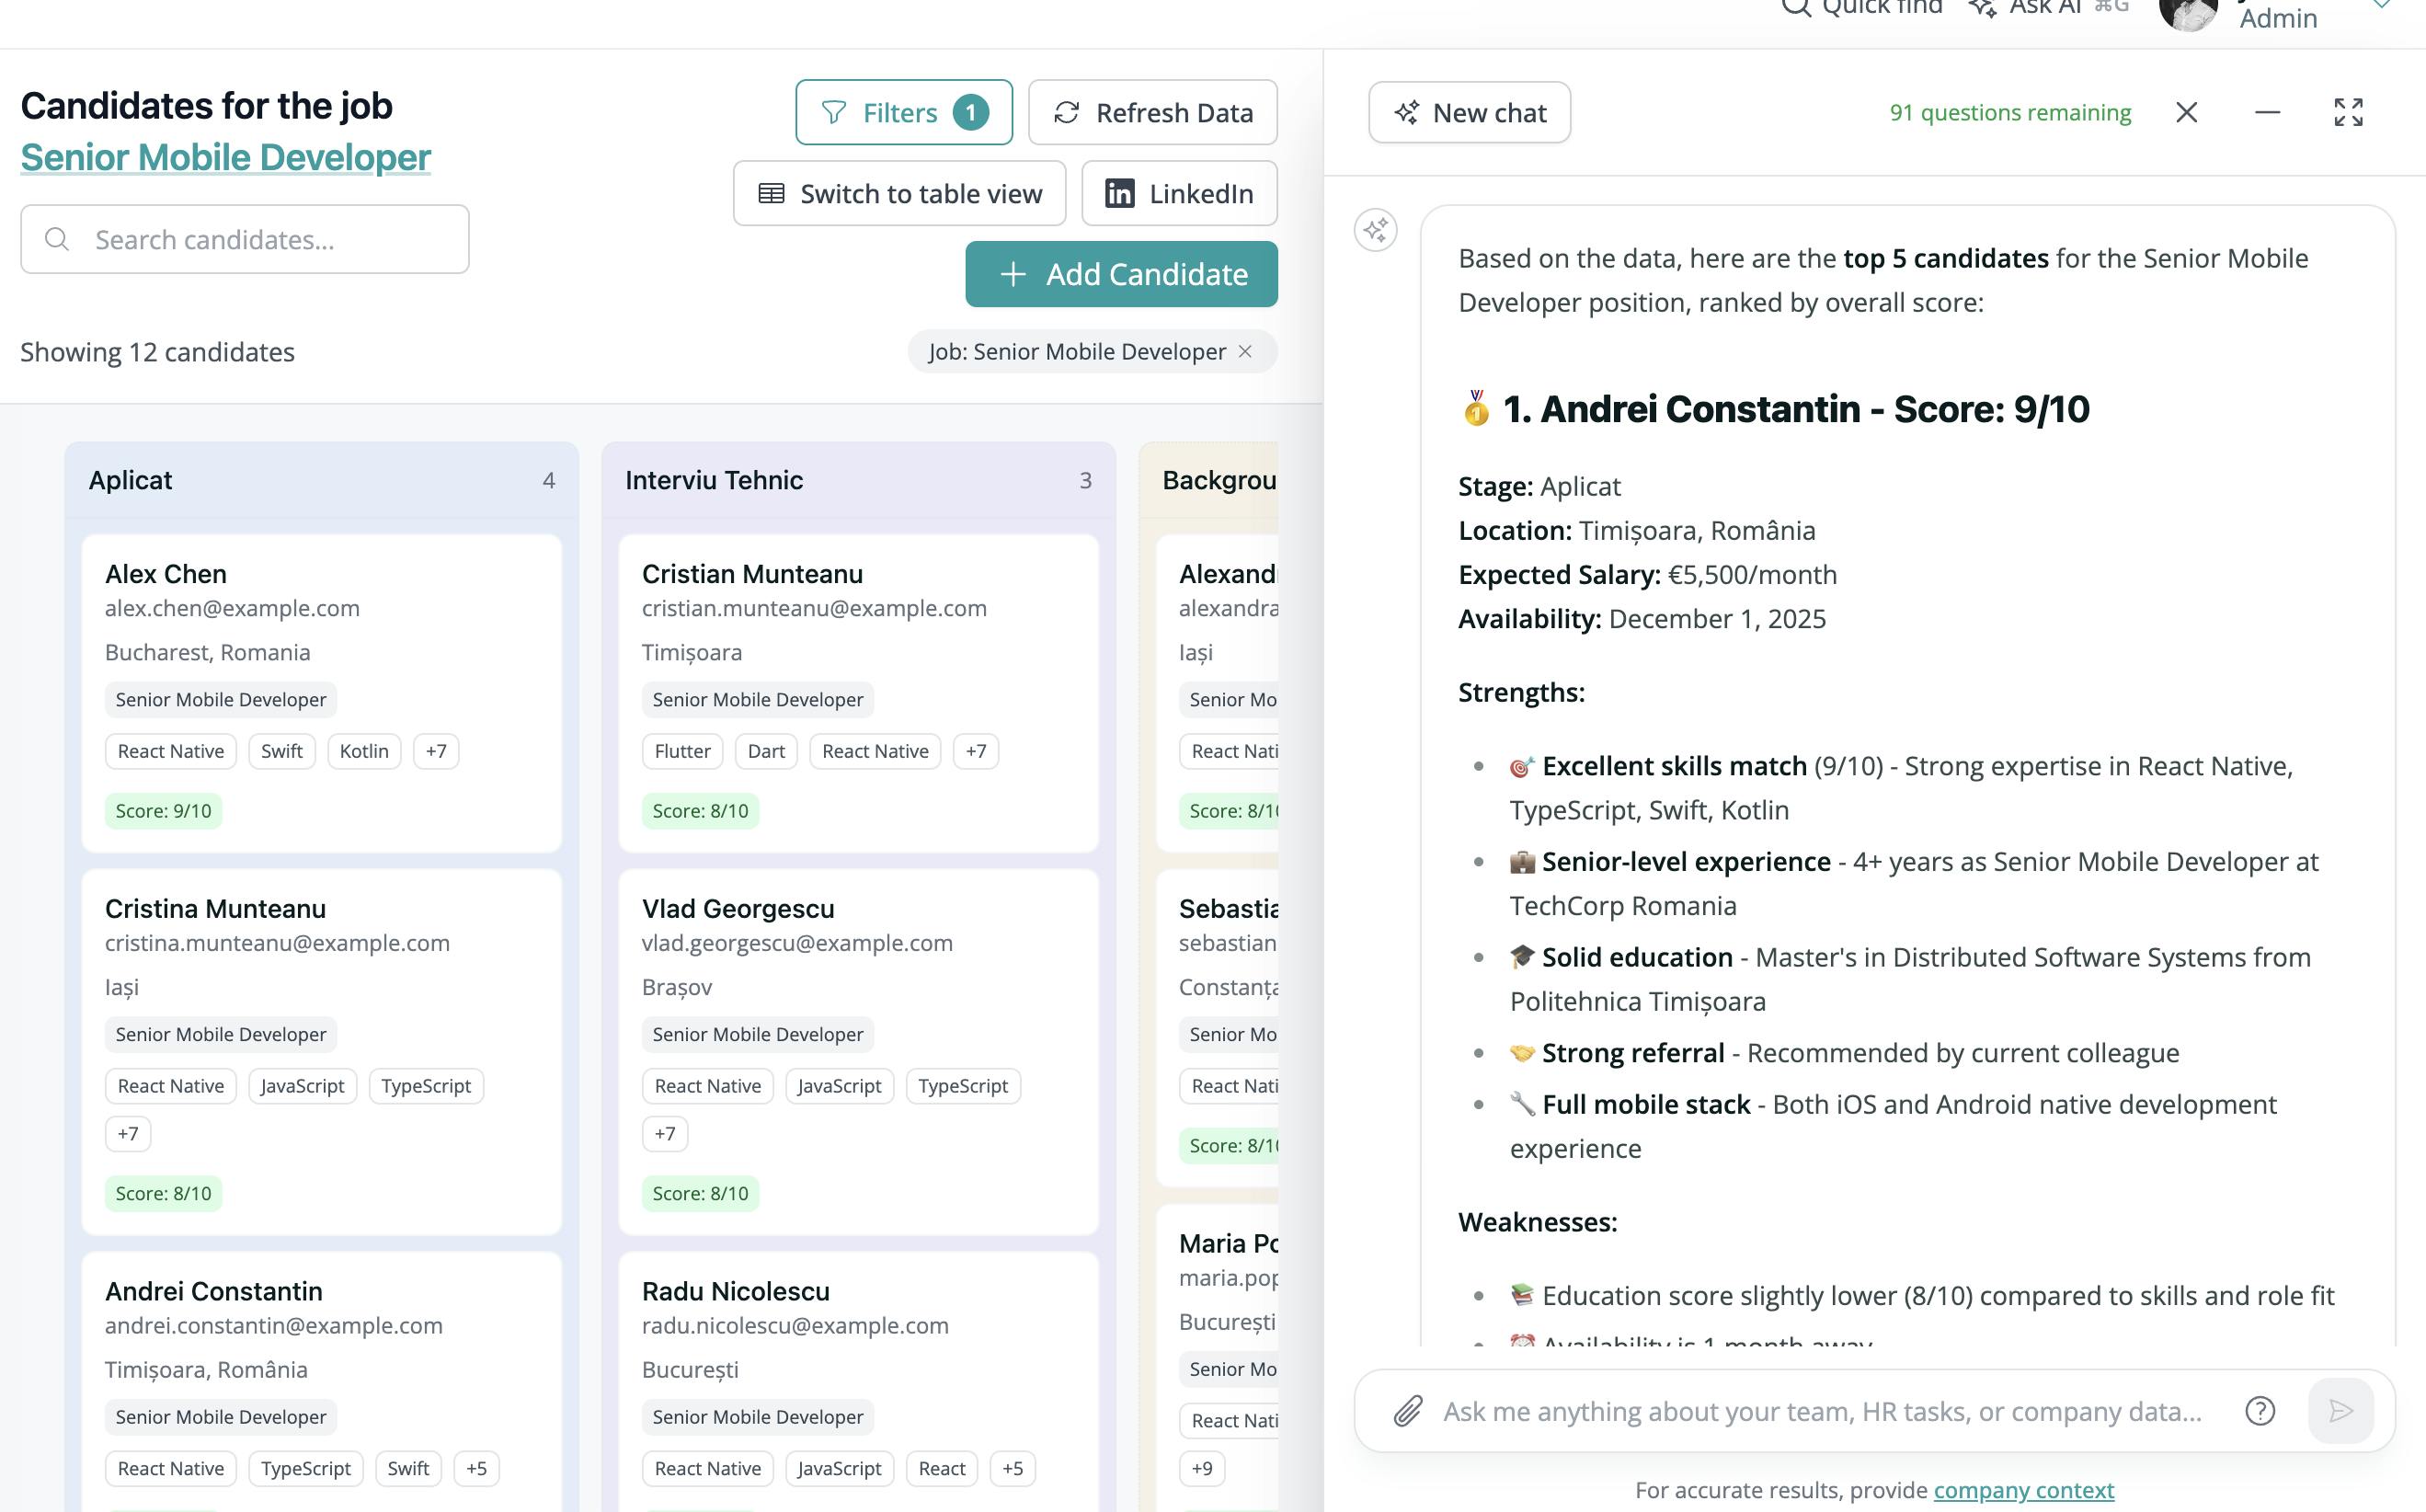This screenshot has height=1512, width=2426.
Task: Attach a file using the paperclip icon
Action: [x=1407, y=1411]
